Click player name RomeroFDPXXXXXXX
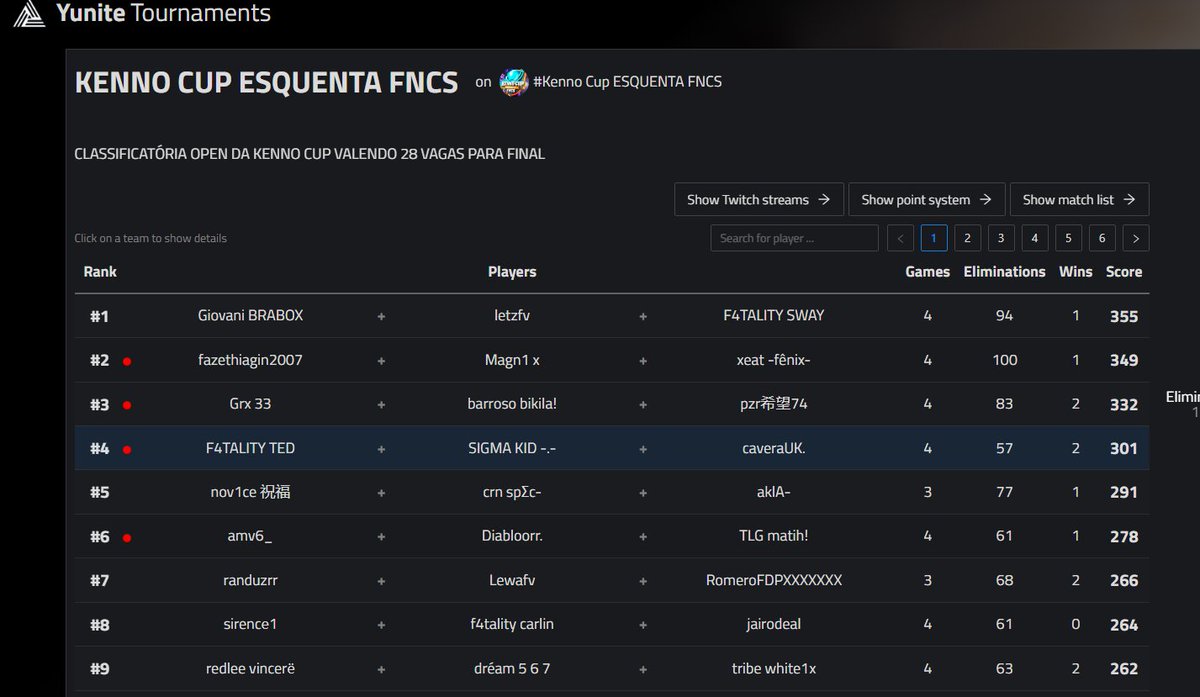Image resolution: width=1200 pixels, height=697 pixels. click(774, 580)
